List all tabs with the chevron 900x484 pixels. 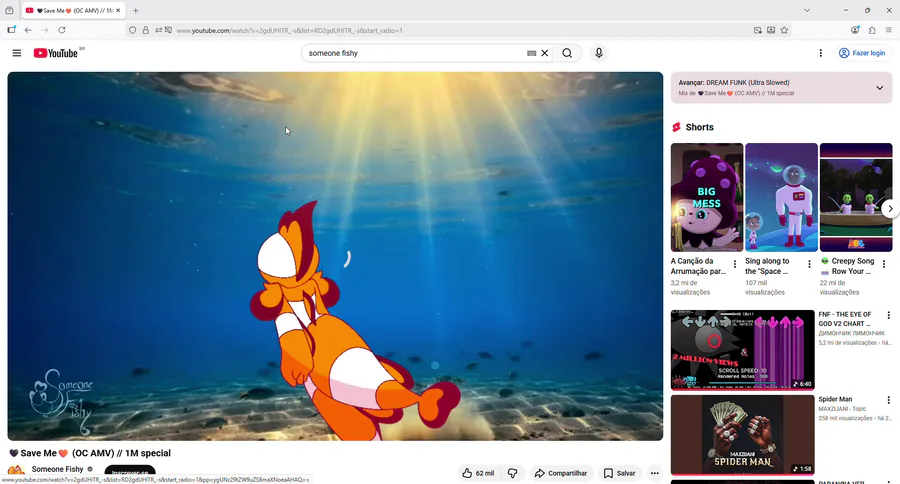point(806,10)
